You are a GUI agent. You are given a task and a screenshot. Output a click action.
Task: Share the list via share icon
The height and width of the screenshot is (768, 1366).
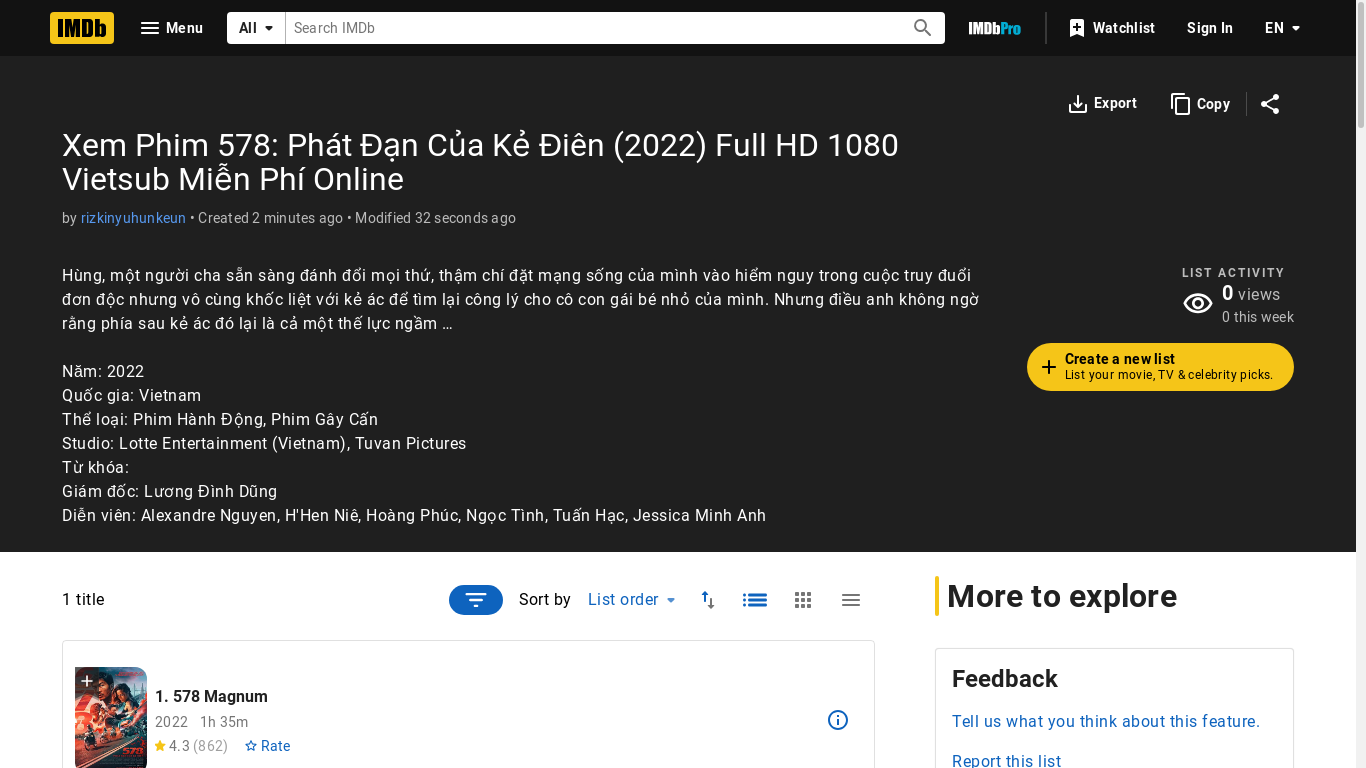tap(1270, 104)
